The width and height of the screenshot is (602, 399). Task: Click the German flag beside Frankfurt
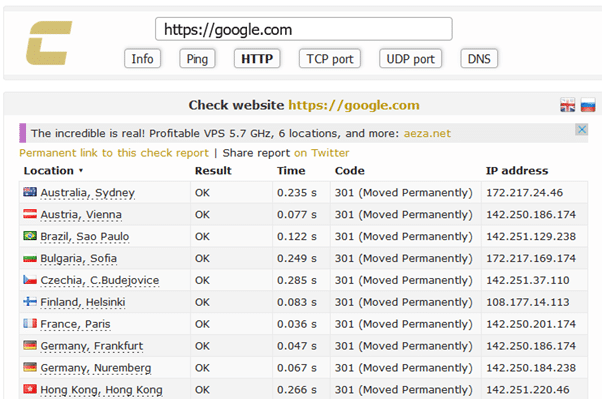tap(30, 345)
